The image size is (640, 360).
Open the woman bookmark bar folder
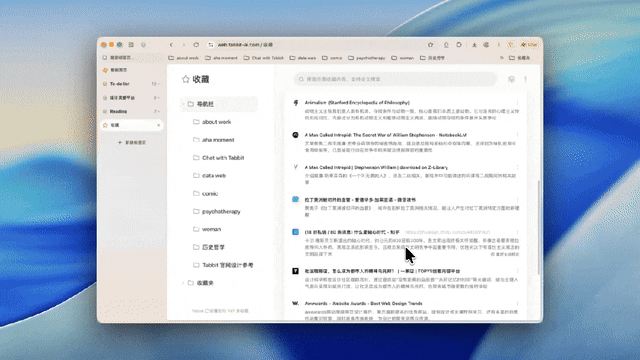click(x=402, y=58)
